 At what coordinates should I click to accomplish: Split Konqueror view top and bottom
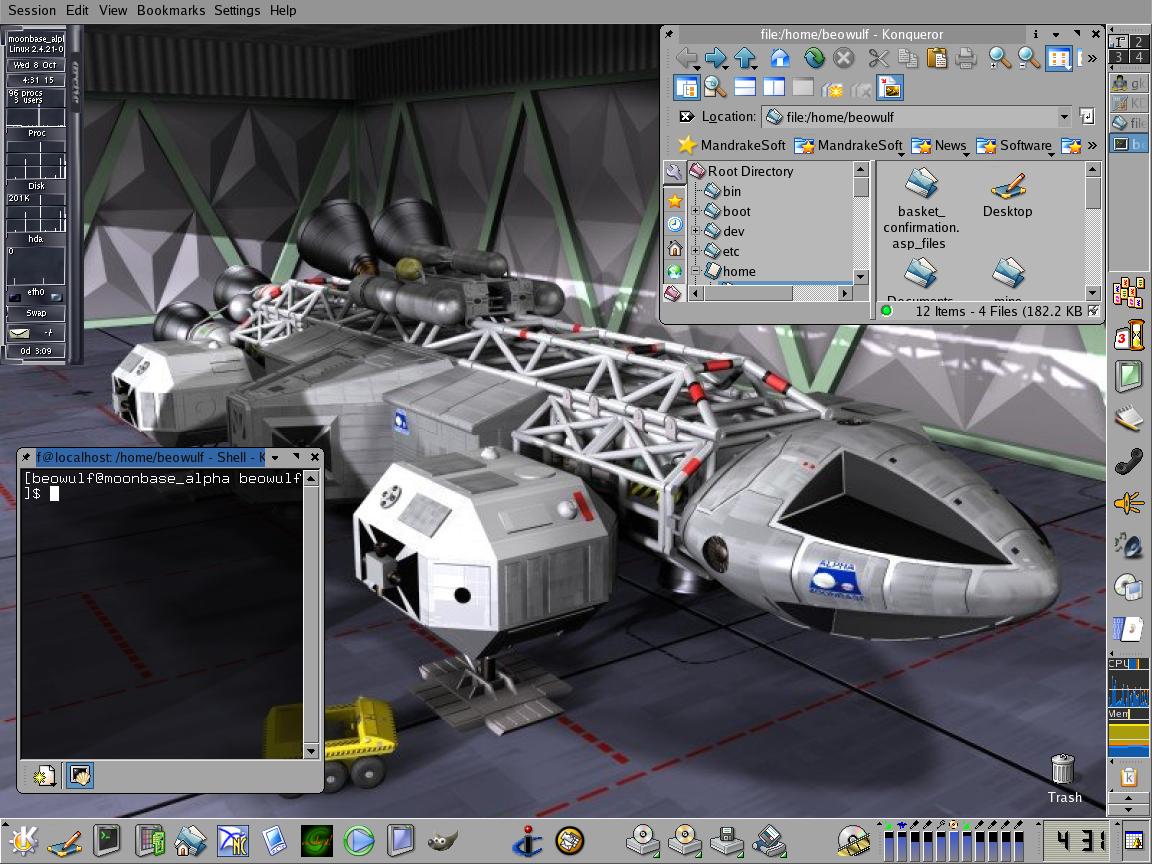(x=745, y=87)
